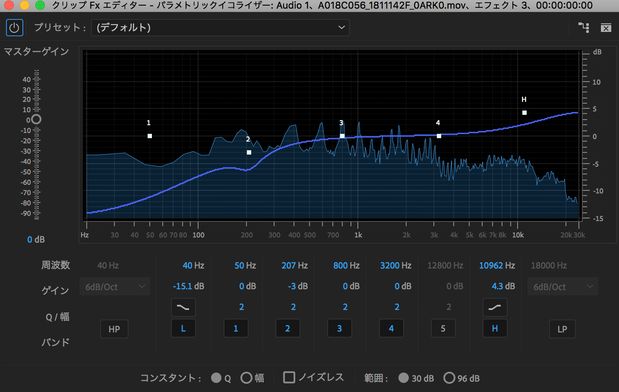Screen dimensions: 619x392
Task: Open the HP 6dB/Oct slope dropdown
Action: coord(115,287)
